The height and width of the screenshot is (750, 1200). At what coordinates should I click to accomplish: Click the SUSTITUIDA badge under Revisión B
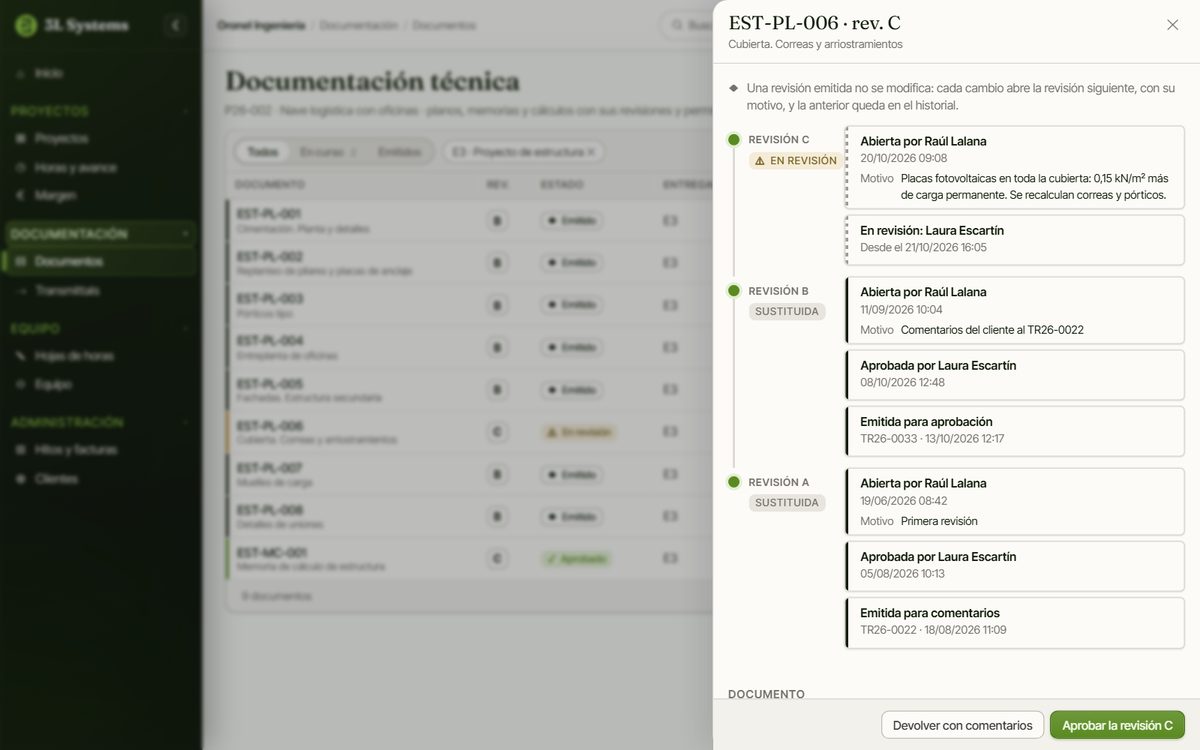(787, 311)
